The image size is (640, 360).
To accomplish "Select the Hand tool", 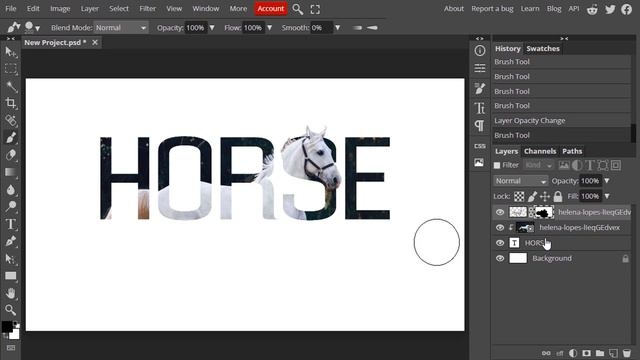I will [x=11, y=293].
